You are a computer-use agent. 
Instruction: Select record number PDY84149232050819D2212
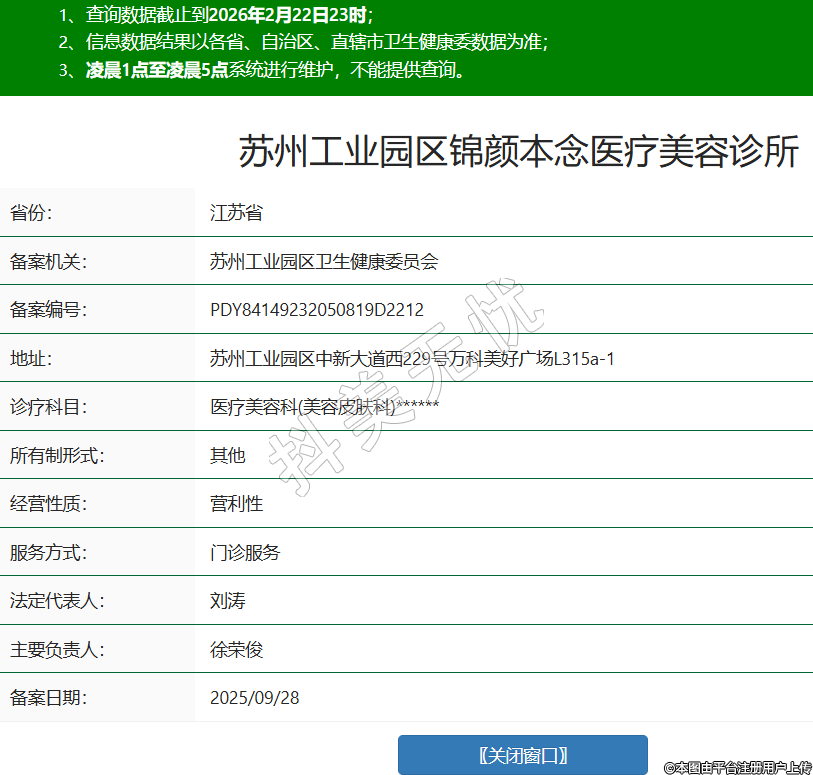(317, 310)
